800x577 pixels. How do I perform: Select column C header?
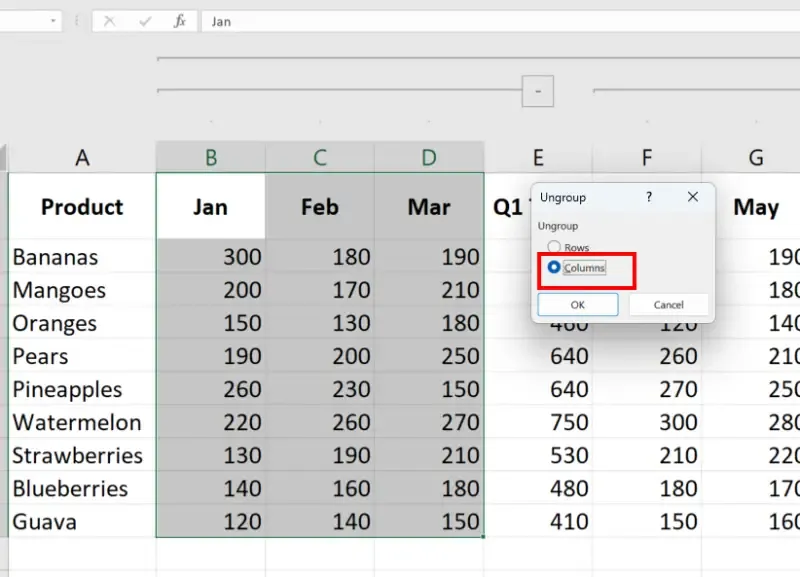tap(320, 158)
